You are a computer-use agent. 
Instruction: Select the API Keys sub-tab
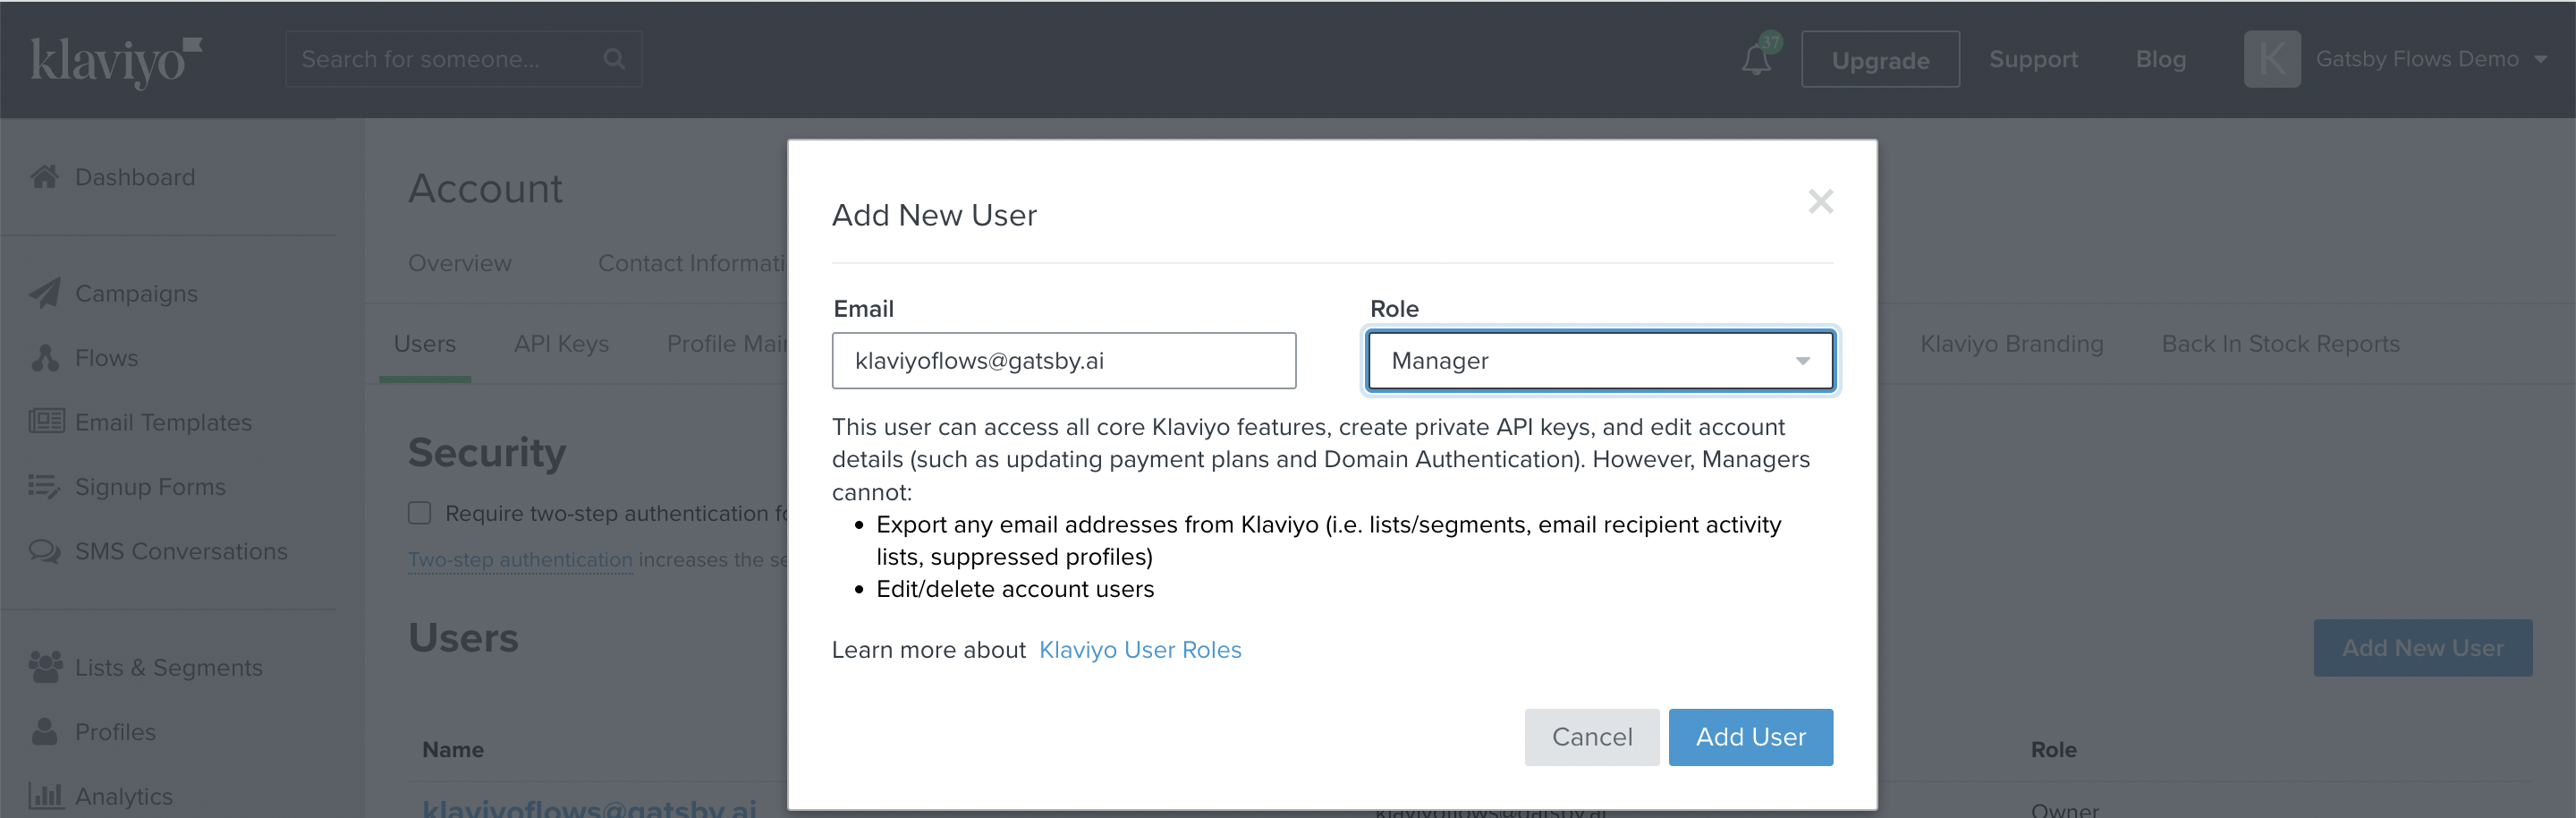pyautogui.click(x=561, y=344)
